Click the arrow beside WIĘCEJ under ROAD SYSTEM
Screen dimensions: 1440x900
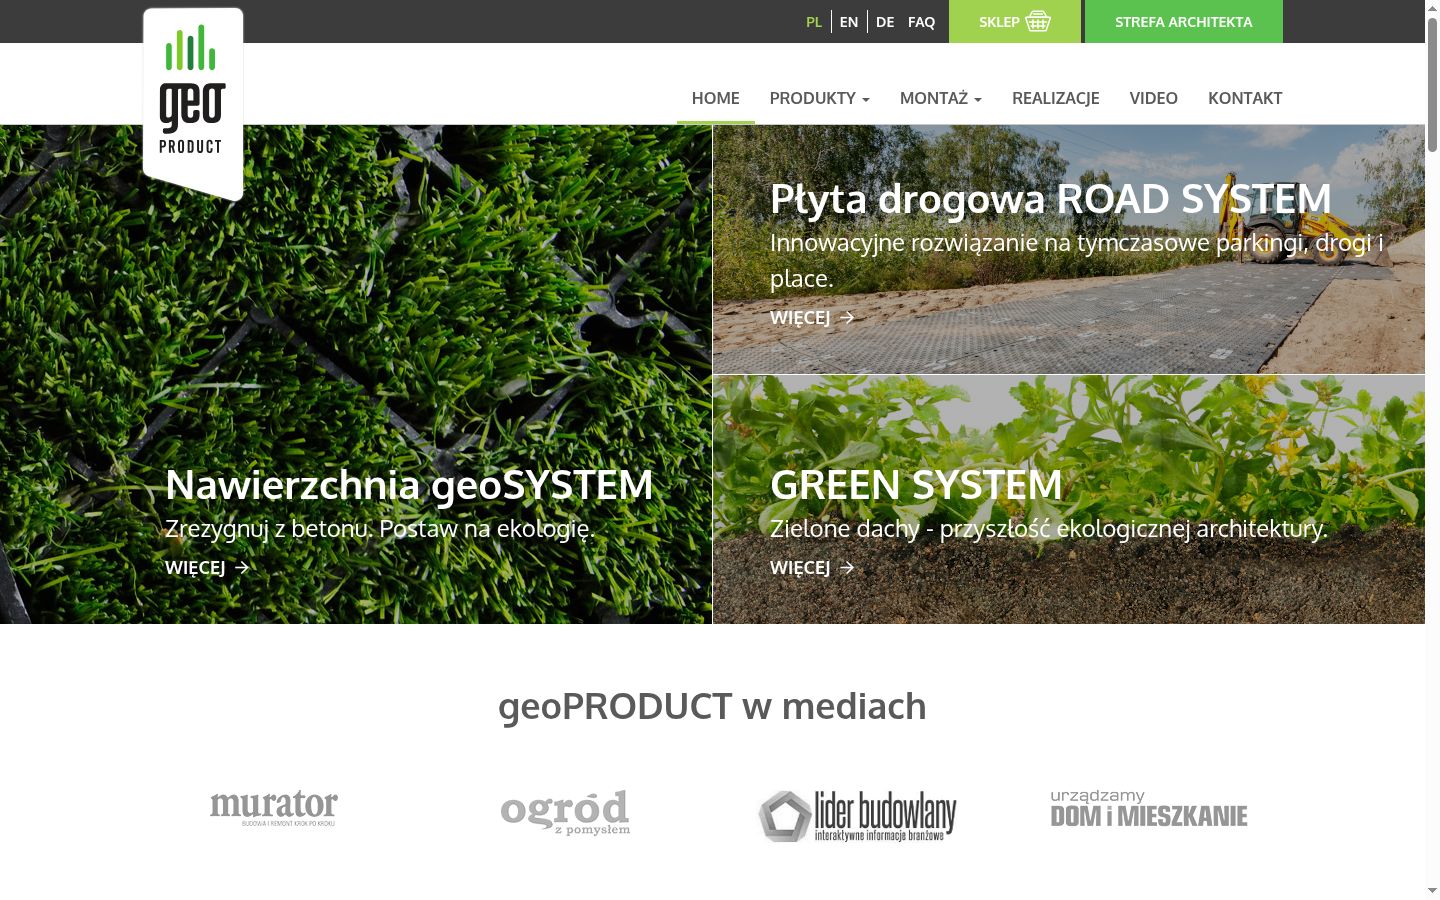point(847,317)
